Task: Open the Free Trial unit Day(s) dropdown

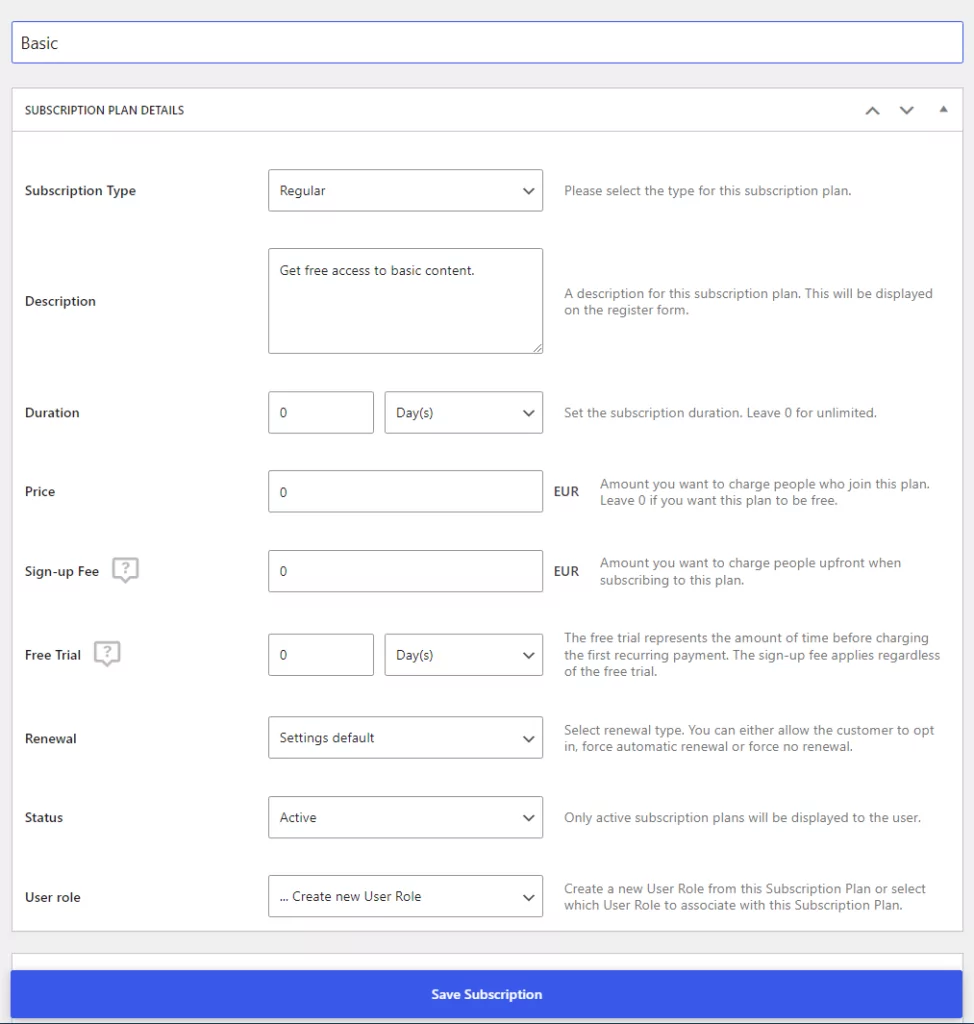Action: 463,655
